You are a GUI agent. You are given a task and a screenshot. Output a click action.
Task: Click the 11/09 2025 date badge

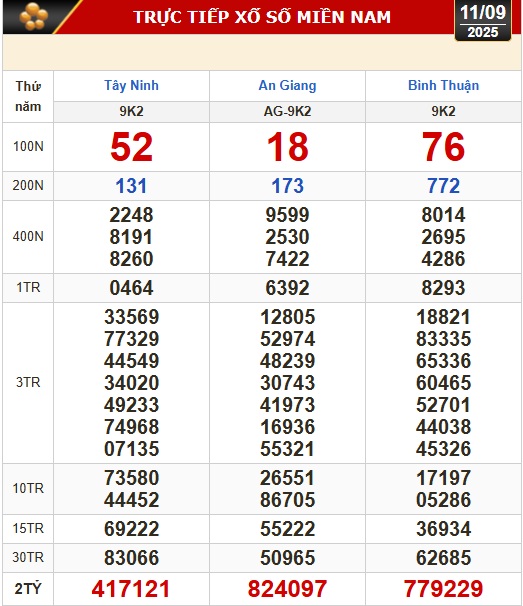tap(483, 20)
